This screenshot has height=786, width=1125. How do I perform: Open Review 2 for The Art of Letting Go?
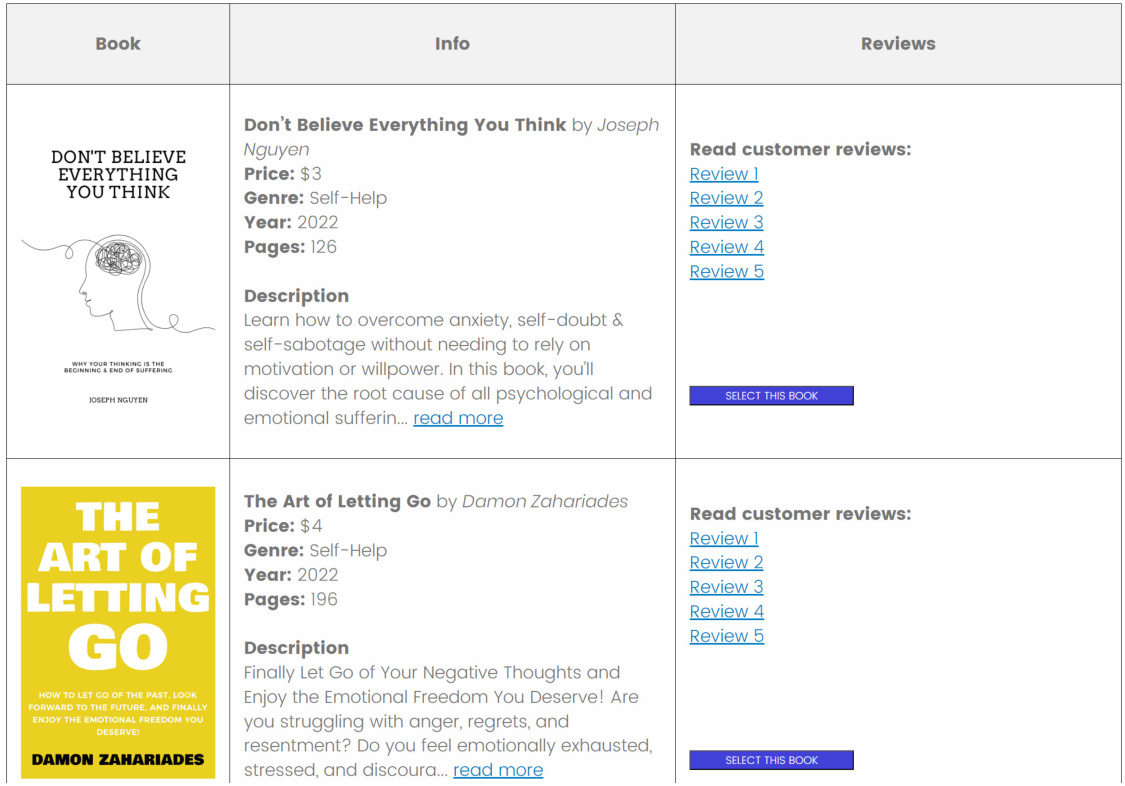click(726, 563)
